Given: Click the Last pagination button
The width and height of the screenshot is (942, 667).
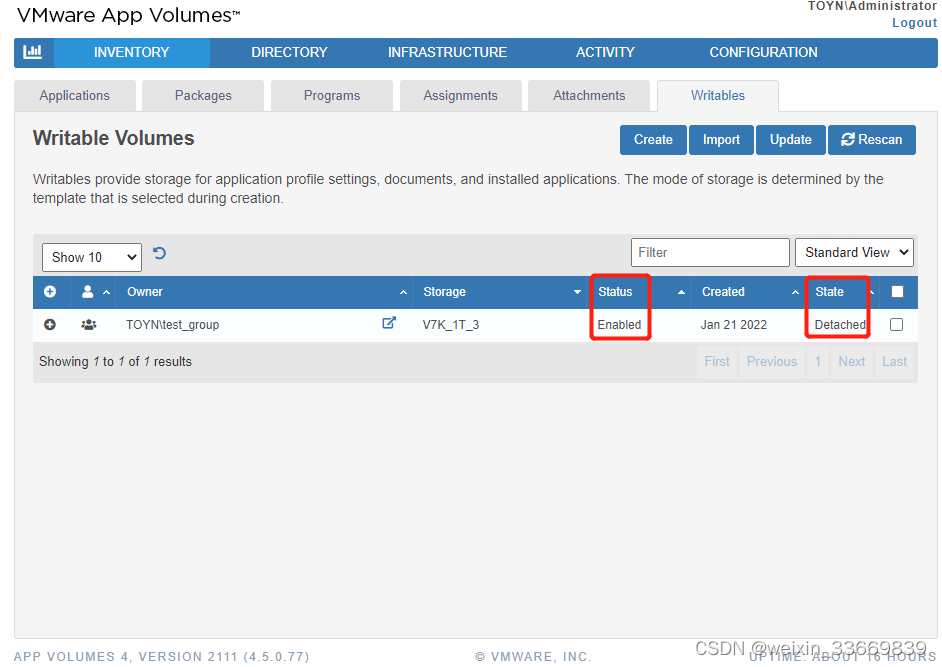Looking at the screenshot, I should point(894,361).
